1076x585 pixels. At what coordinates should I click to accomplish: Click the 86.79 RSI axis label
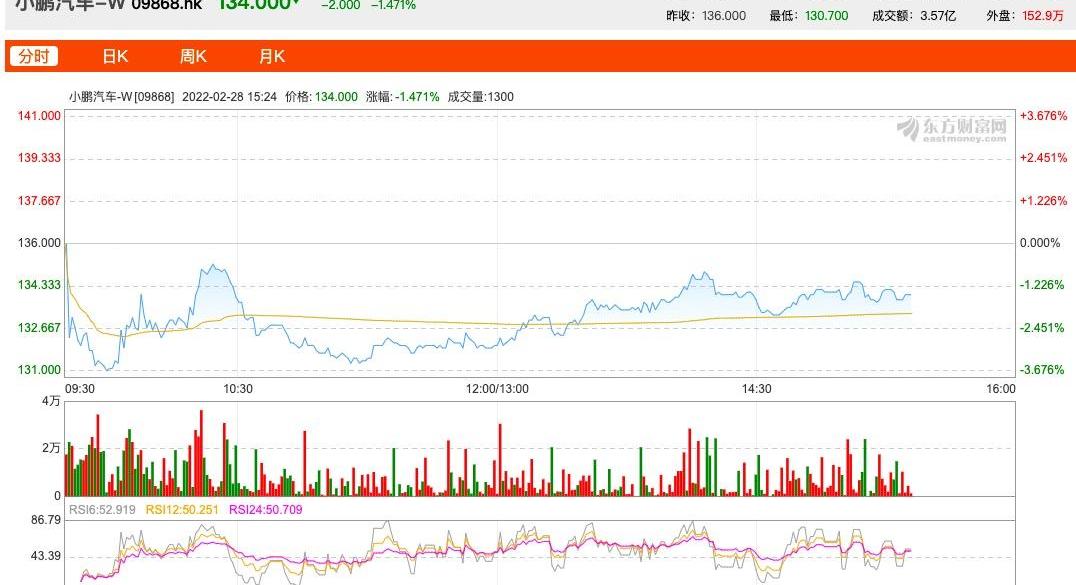tap(46, 520)
